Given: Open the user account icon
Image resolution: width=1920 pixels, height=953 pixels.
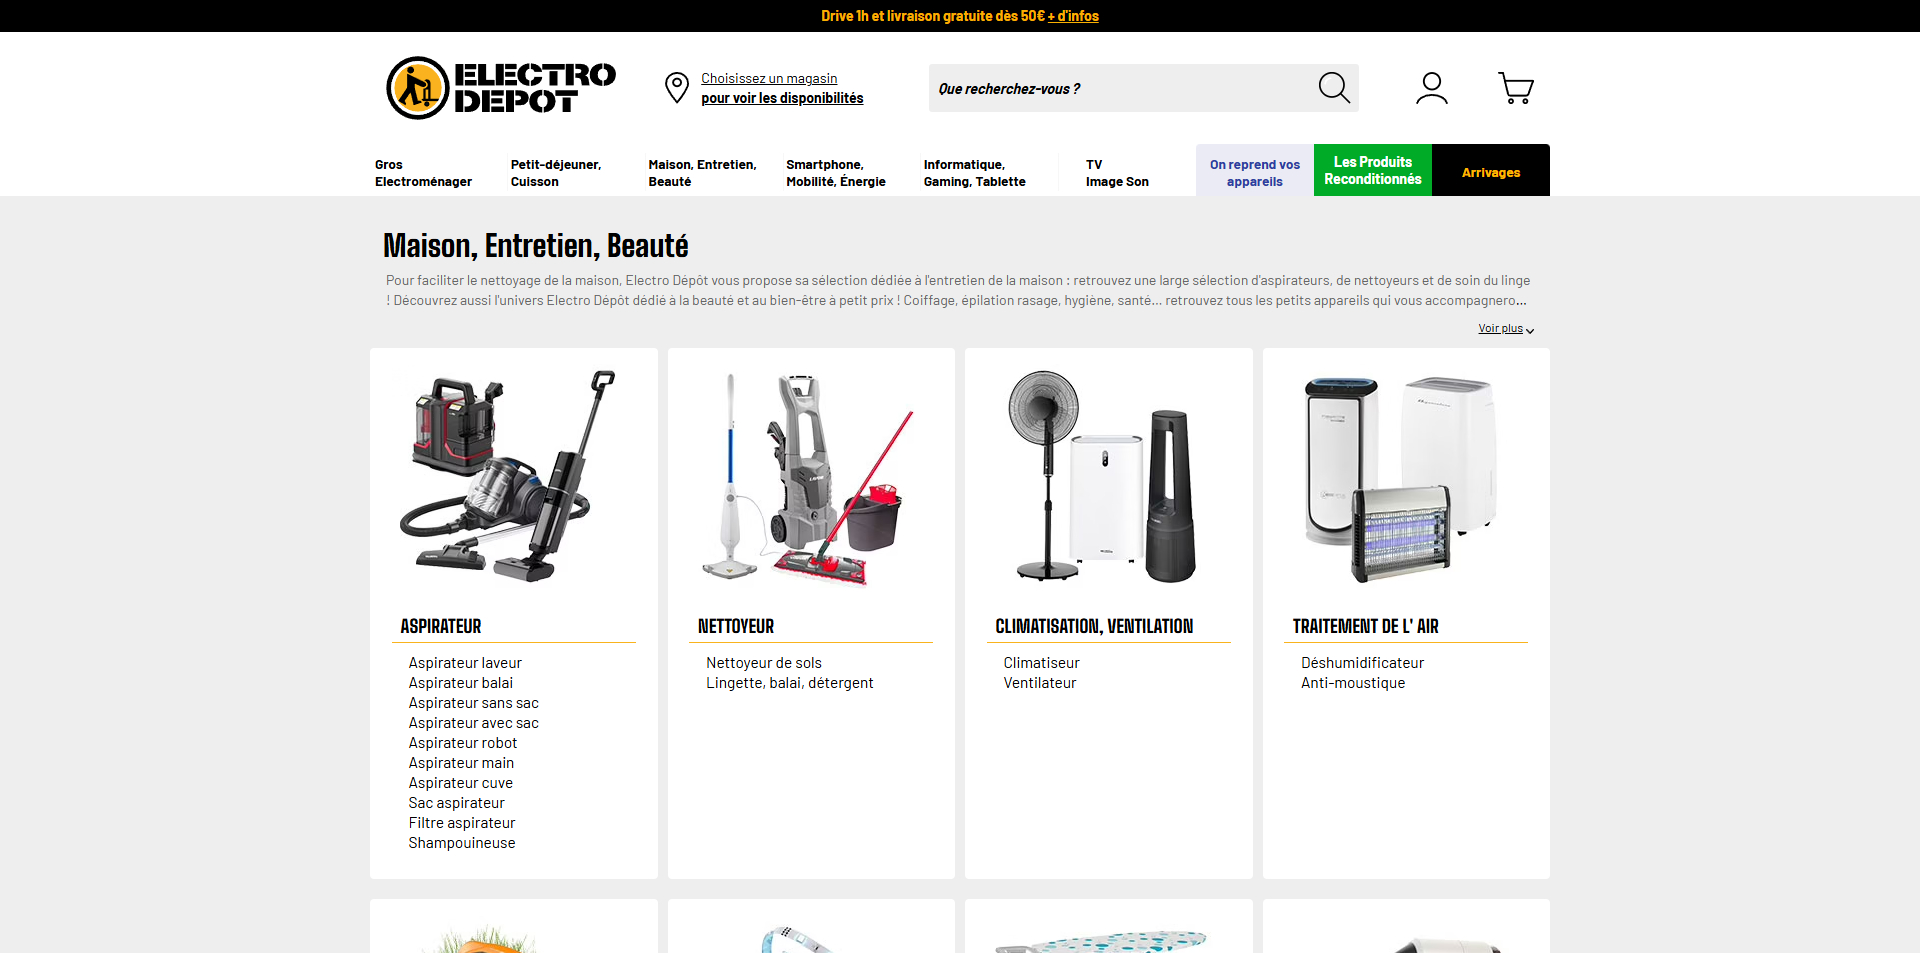Looking at the screenshot, I should [1432, 88].
